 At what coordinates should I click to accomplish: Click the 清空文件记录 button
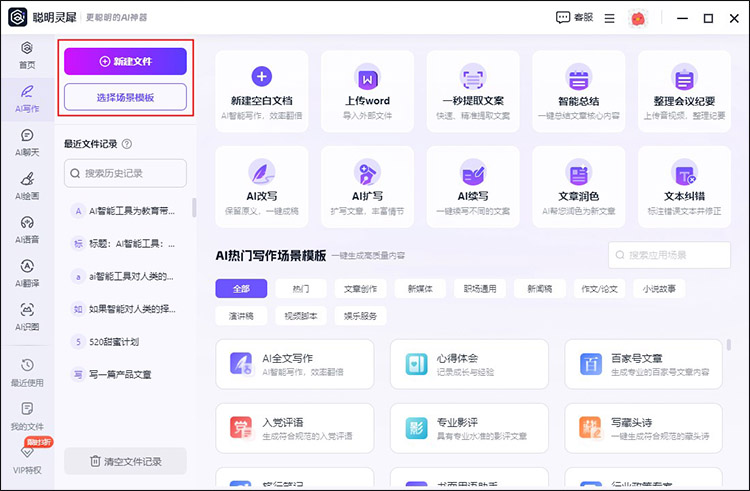coord(125,461)
